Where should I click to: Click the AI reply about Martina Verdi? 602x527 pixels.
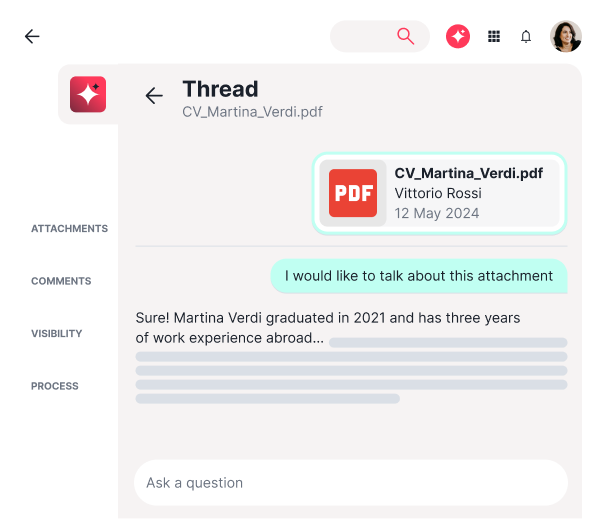click(x=327, y=328)
